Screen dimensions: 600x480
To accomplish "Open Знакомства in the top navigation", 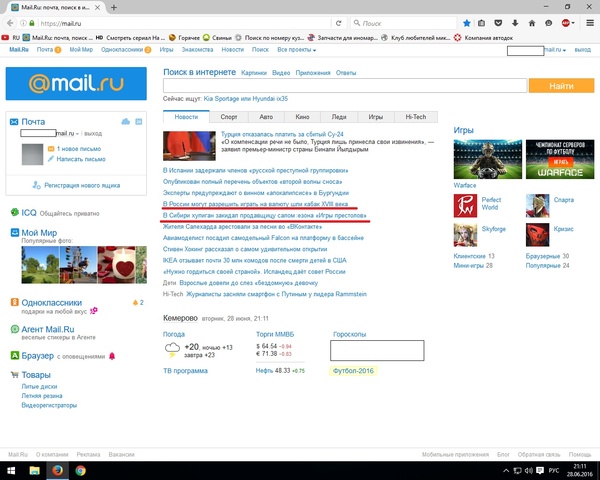I will 197,50.
